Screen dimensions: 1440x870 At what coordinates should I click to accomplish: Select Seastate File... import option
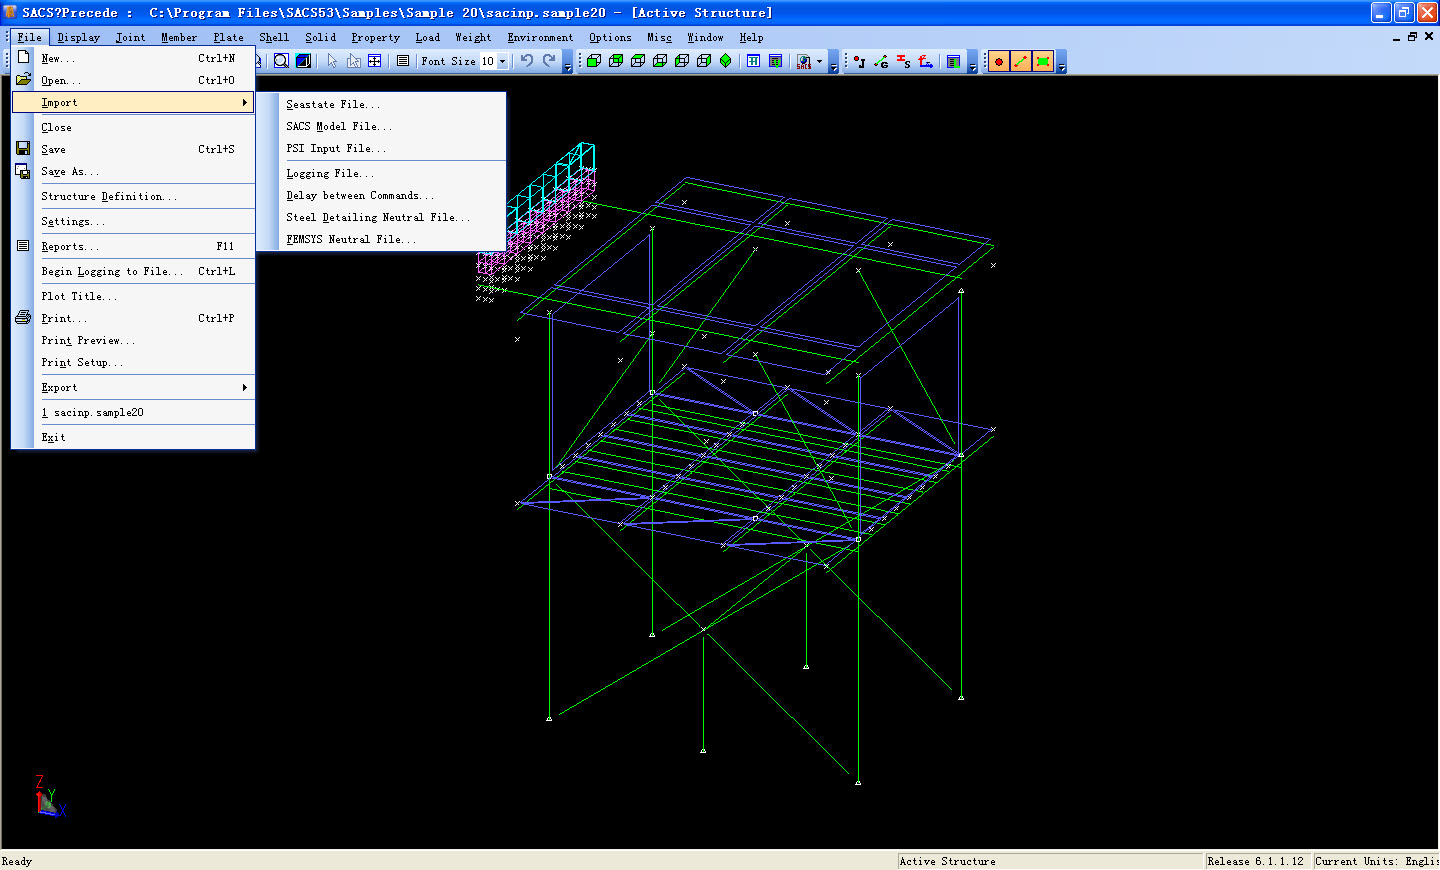pyautogui.click(x=381, y=104)
